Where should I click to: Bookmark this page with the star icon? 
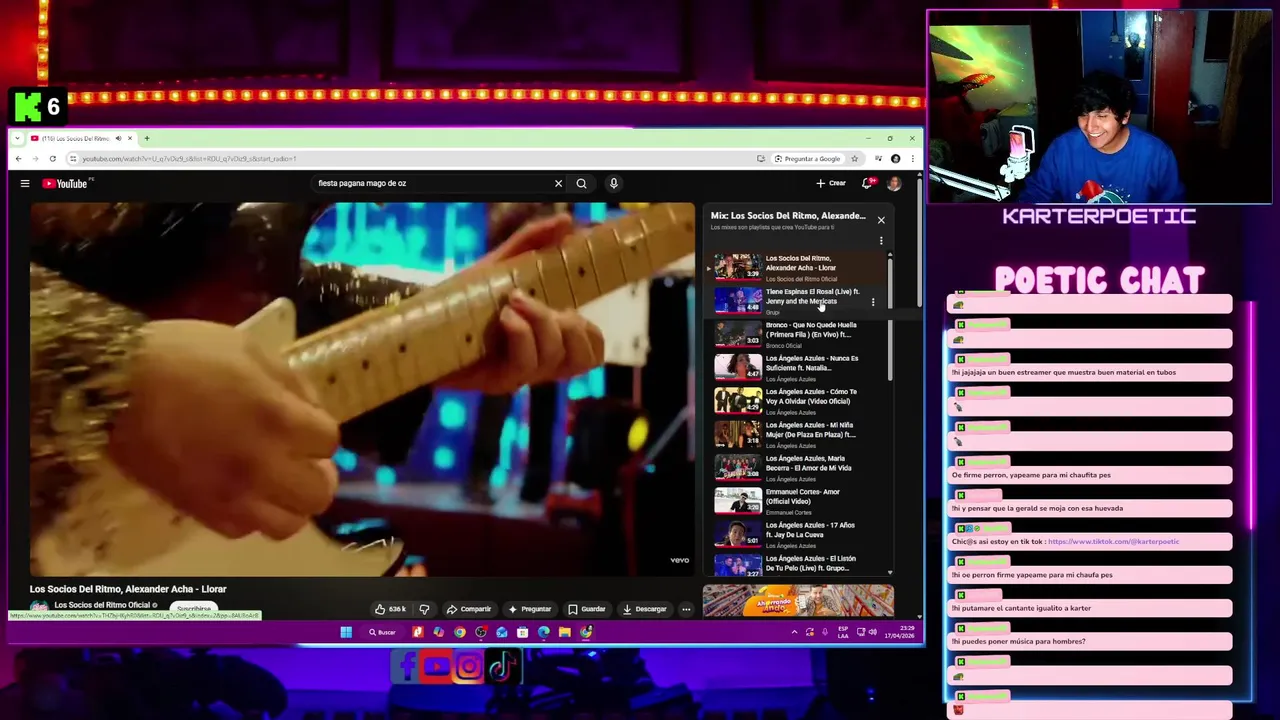click(854, 159)
